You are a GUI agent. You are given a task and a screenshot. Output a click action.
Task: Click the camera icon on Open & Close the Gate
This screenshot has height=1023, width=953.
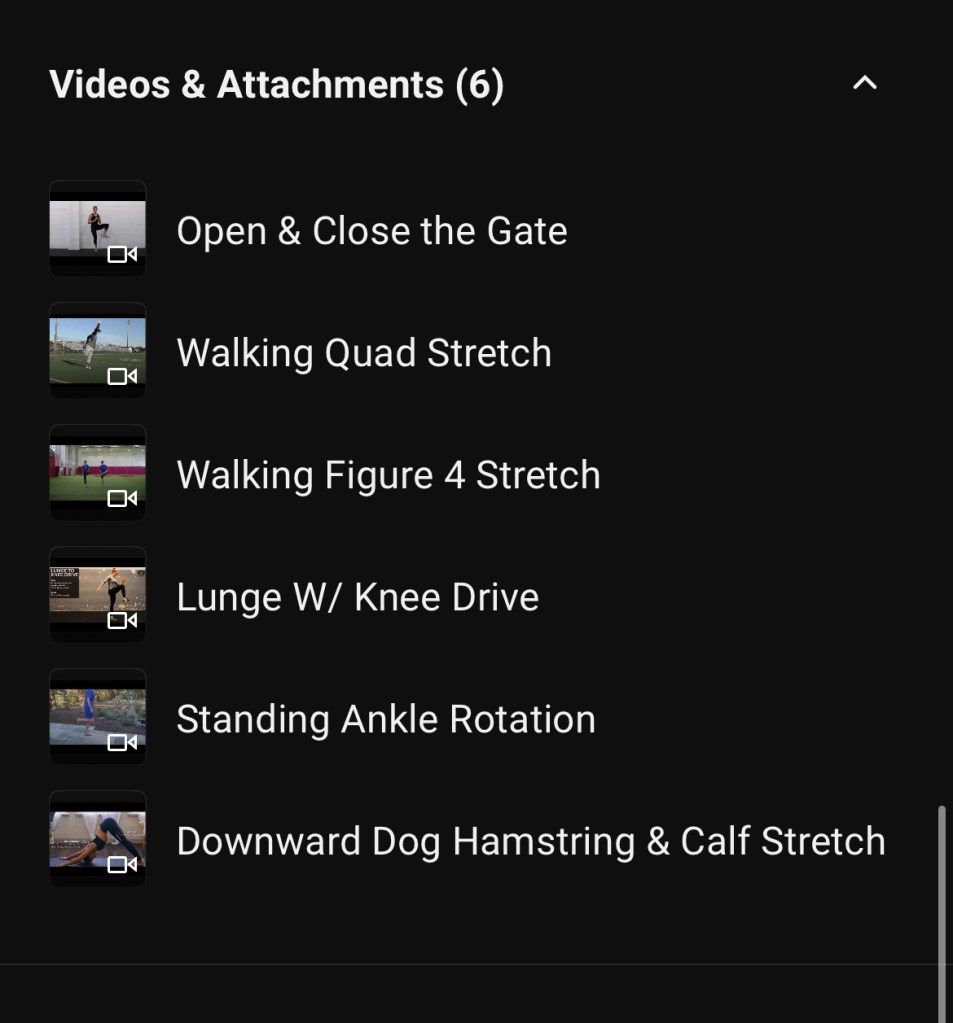(122, 254)
